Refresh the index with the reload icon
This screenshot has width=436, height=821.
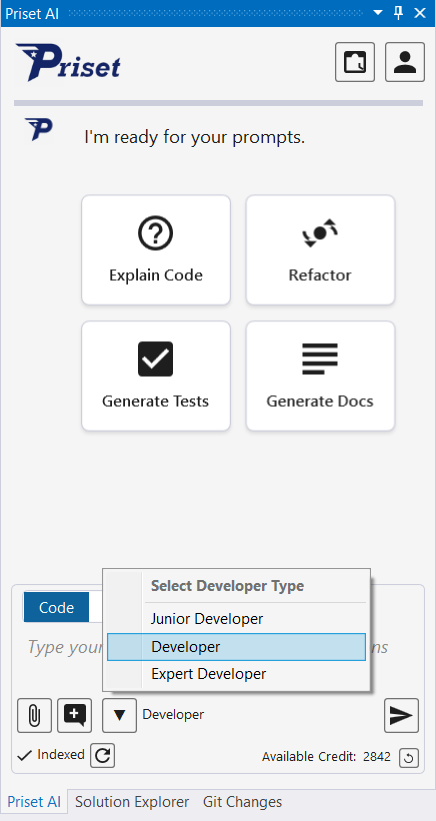pyautogui.click(x=103, y=756)
